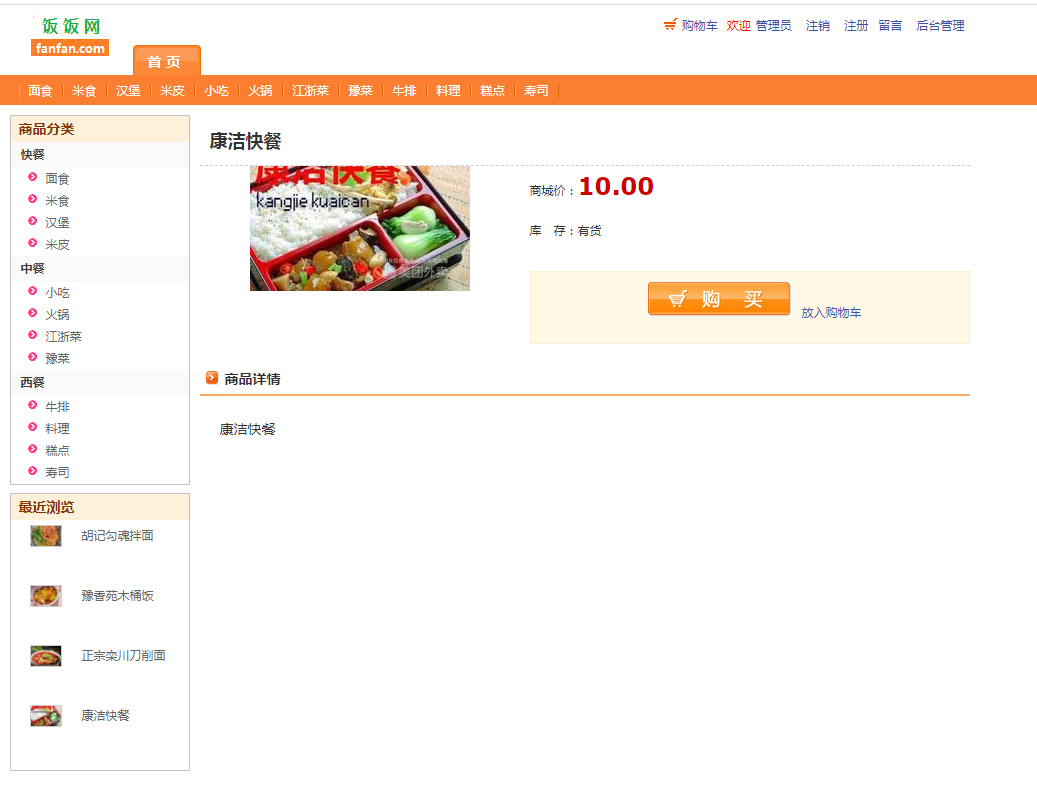Click the fanfan.com site logo
1037x789 pixels.
coord(70,36)
